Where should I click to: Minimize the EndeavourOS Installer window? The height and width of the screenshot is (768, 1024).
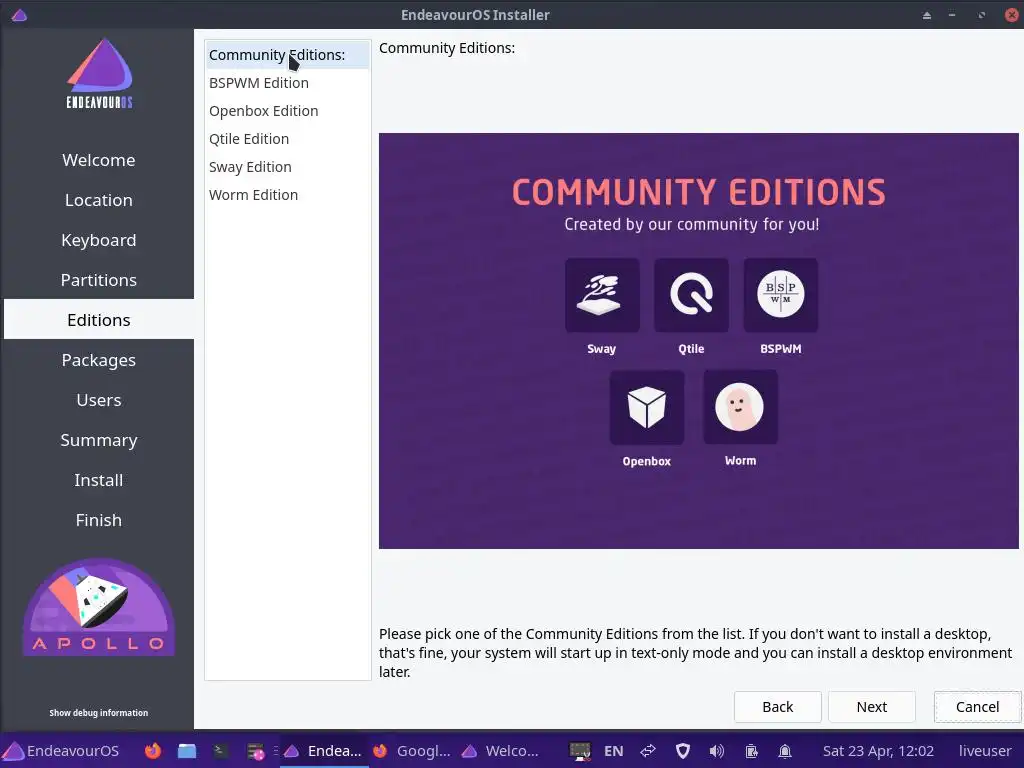click(952, 15)
